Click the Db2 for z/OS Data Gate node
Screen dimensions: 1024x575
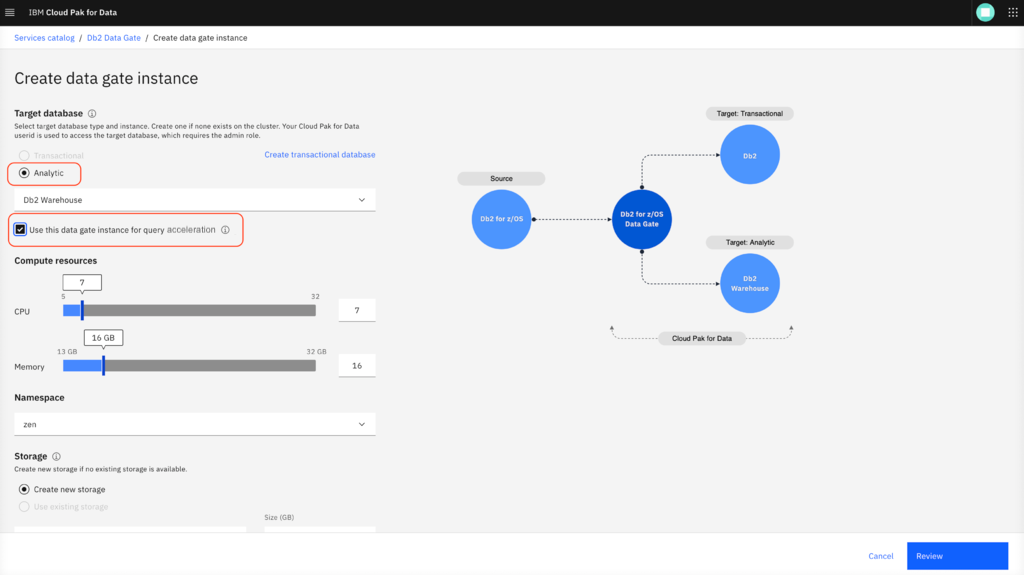(x=641, y=219)
